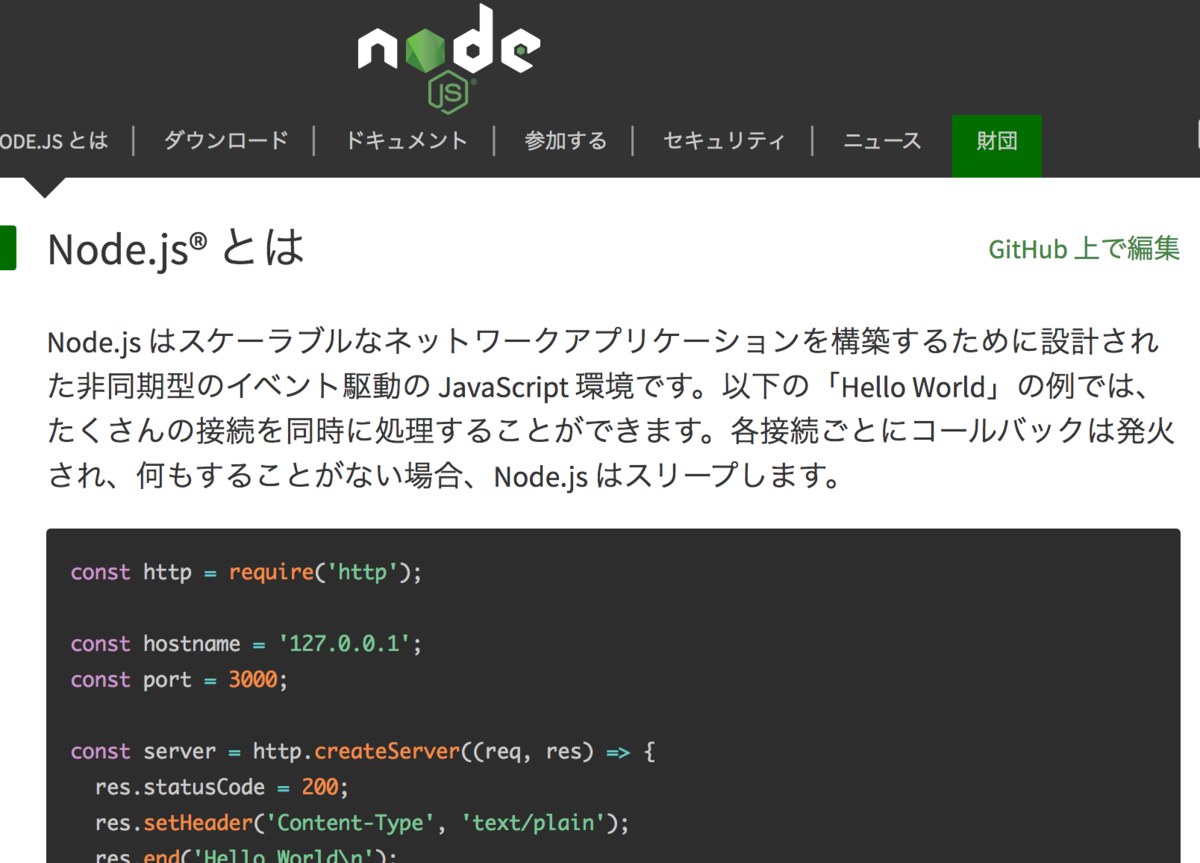Select the 参加する menu entry

tap(566, 141)
